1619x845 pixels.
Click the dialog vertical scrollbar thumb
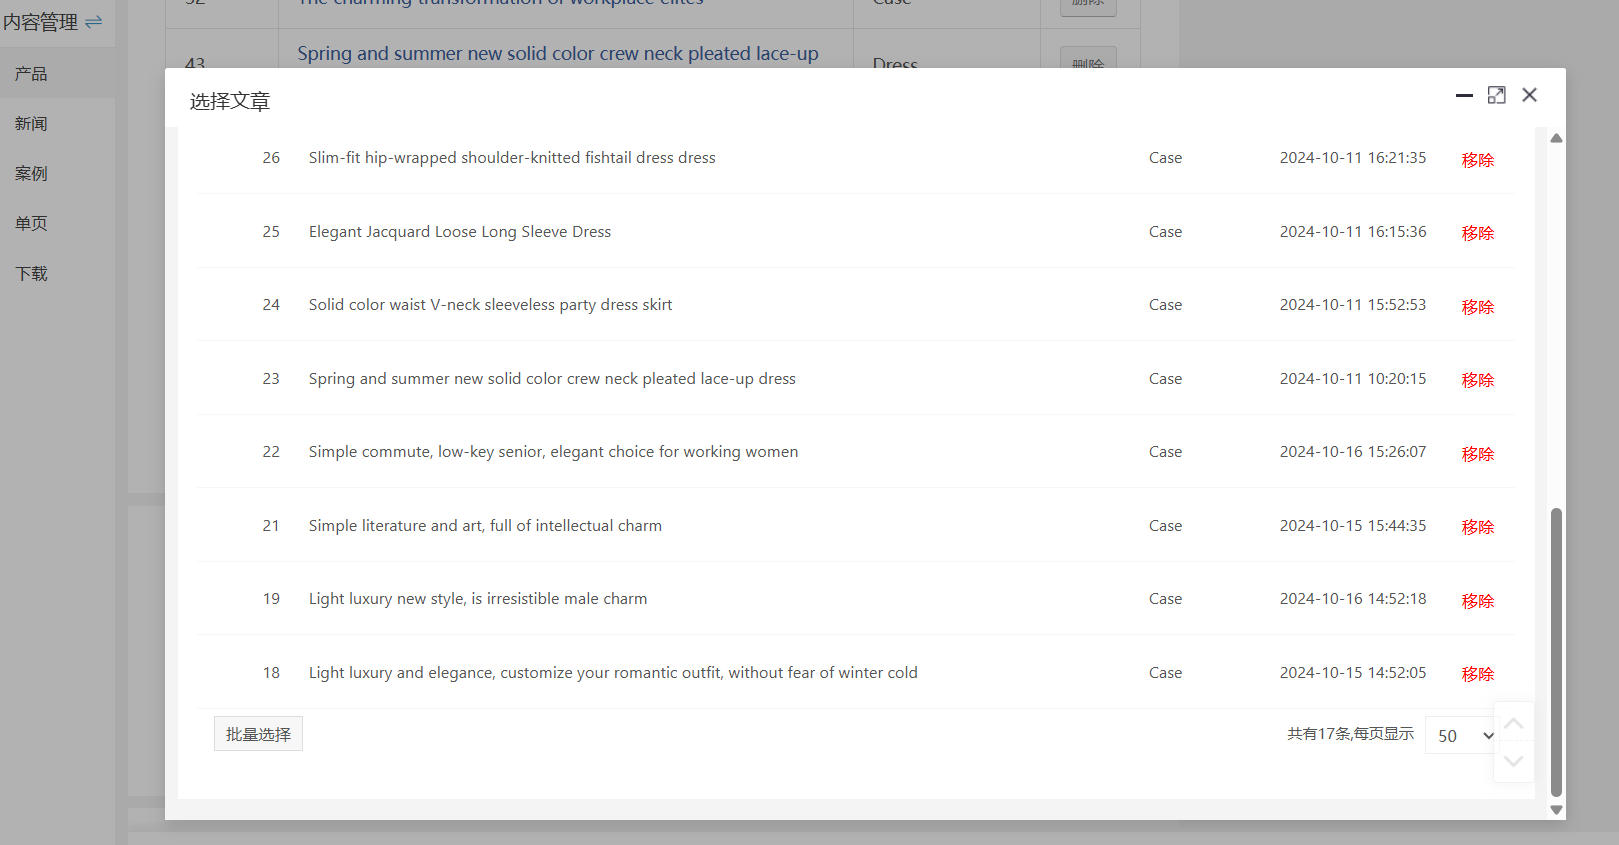tap(1556, 652)
